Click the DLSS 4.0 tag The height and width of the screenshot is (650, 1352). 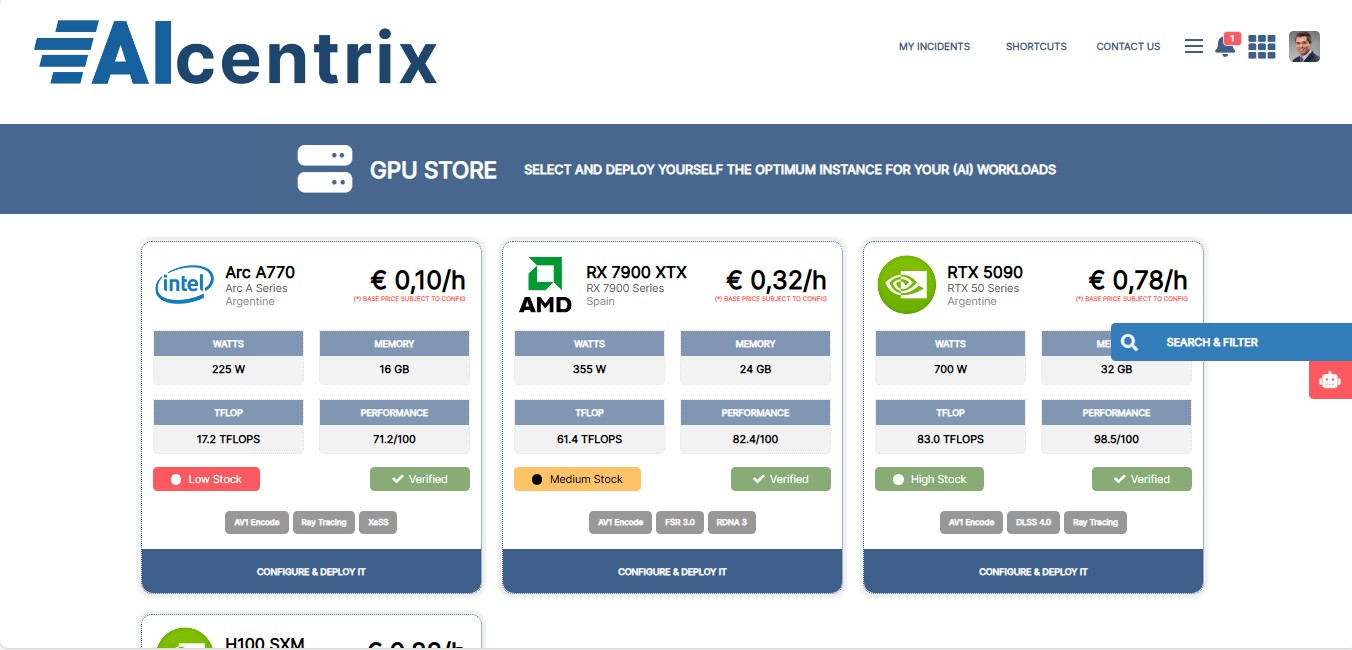(x=1033, y=522)
